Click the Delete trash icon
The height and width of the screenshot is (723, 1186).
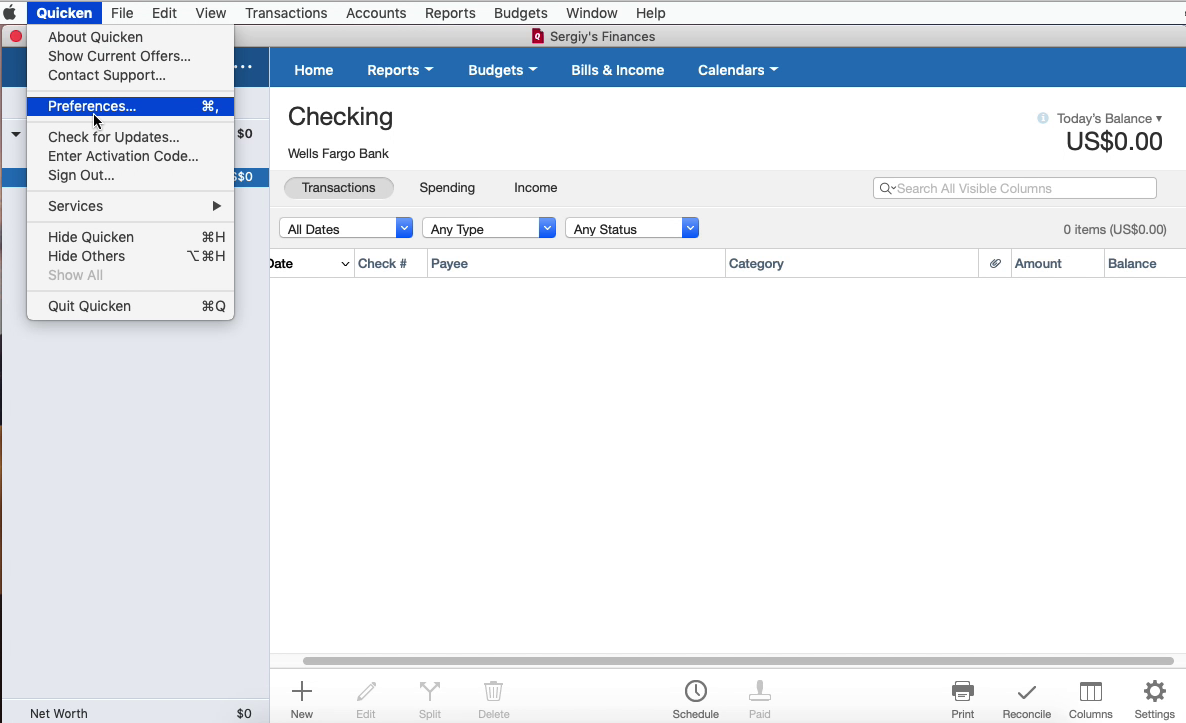pyautogui.click(x=493, y=700)
